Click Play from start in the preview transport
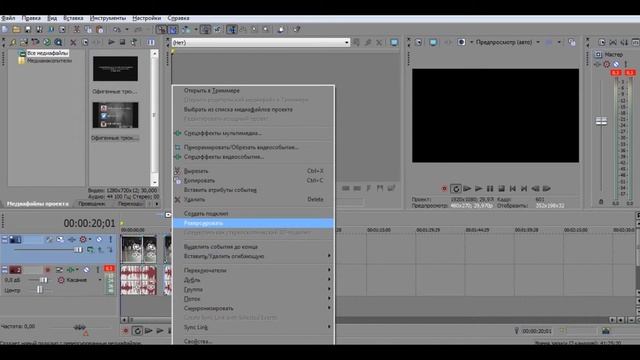 (467, 189)
